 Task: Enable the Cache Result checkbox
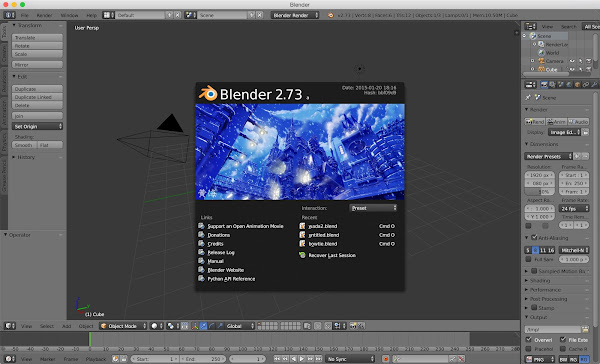pyautogui.click(x=563, y=349)
